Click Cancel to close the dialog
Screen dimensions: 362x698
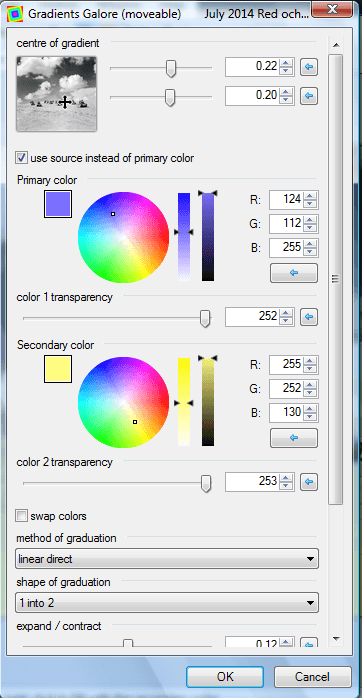click(x=313, y=677)
